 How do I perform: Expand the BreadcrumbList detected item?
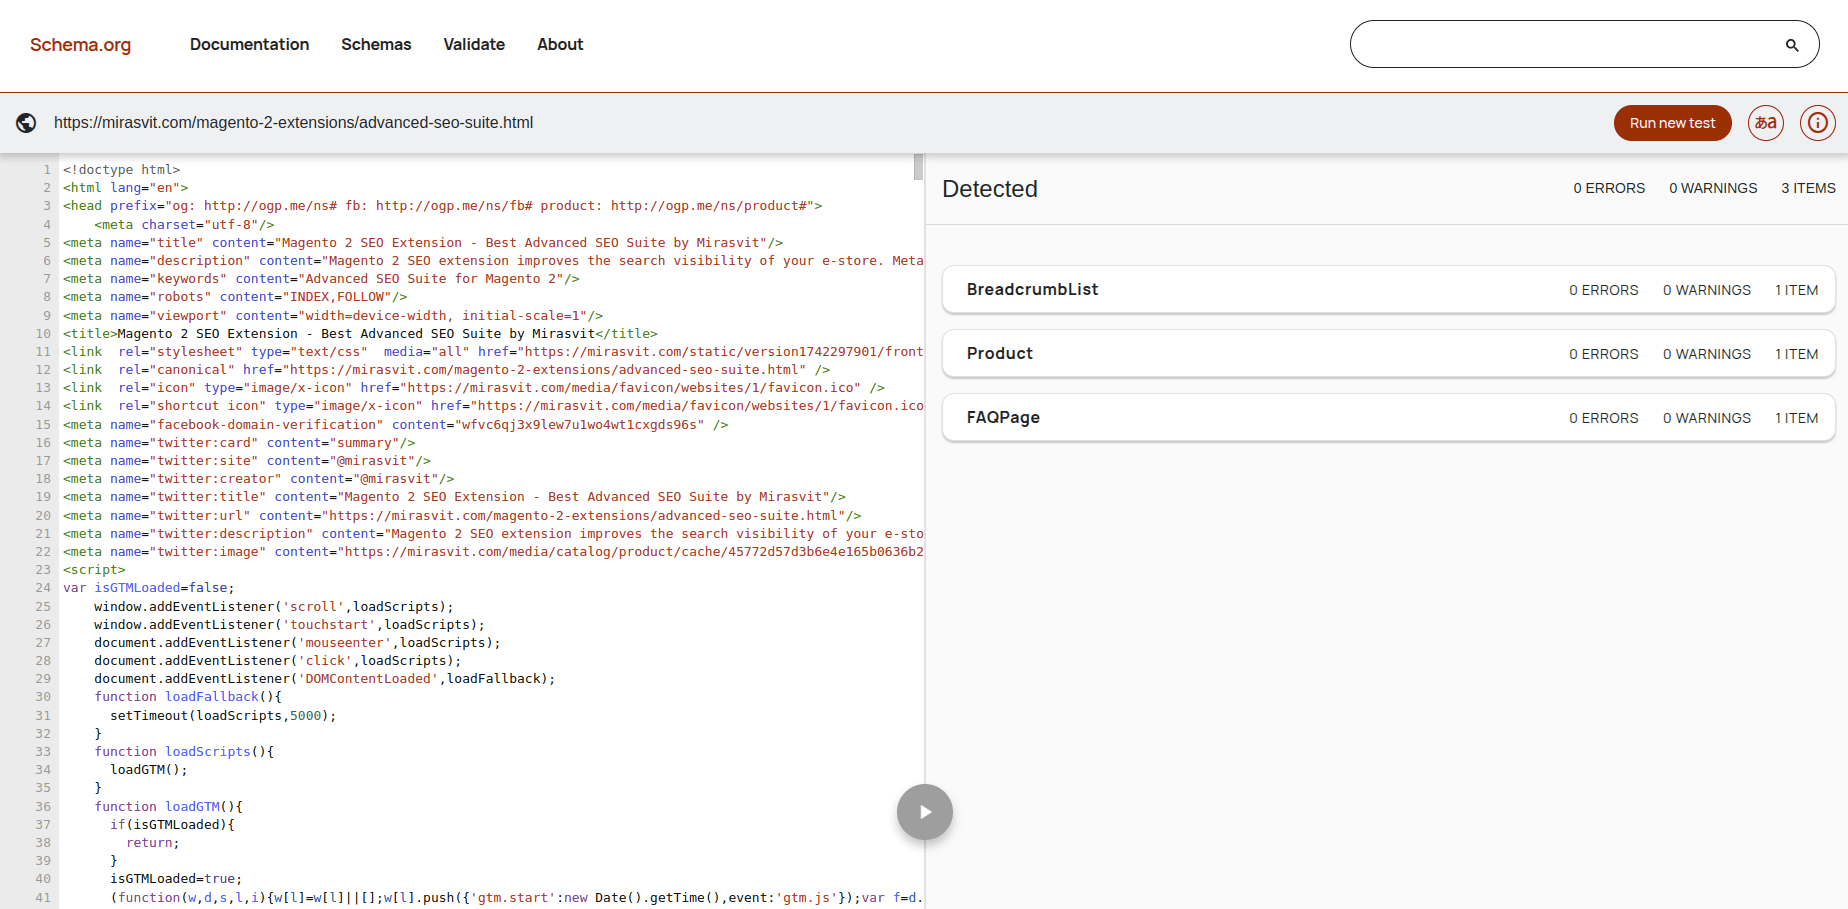coord(1032,289)
